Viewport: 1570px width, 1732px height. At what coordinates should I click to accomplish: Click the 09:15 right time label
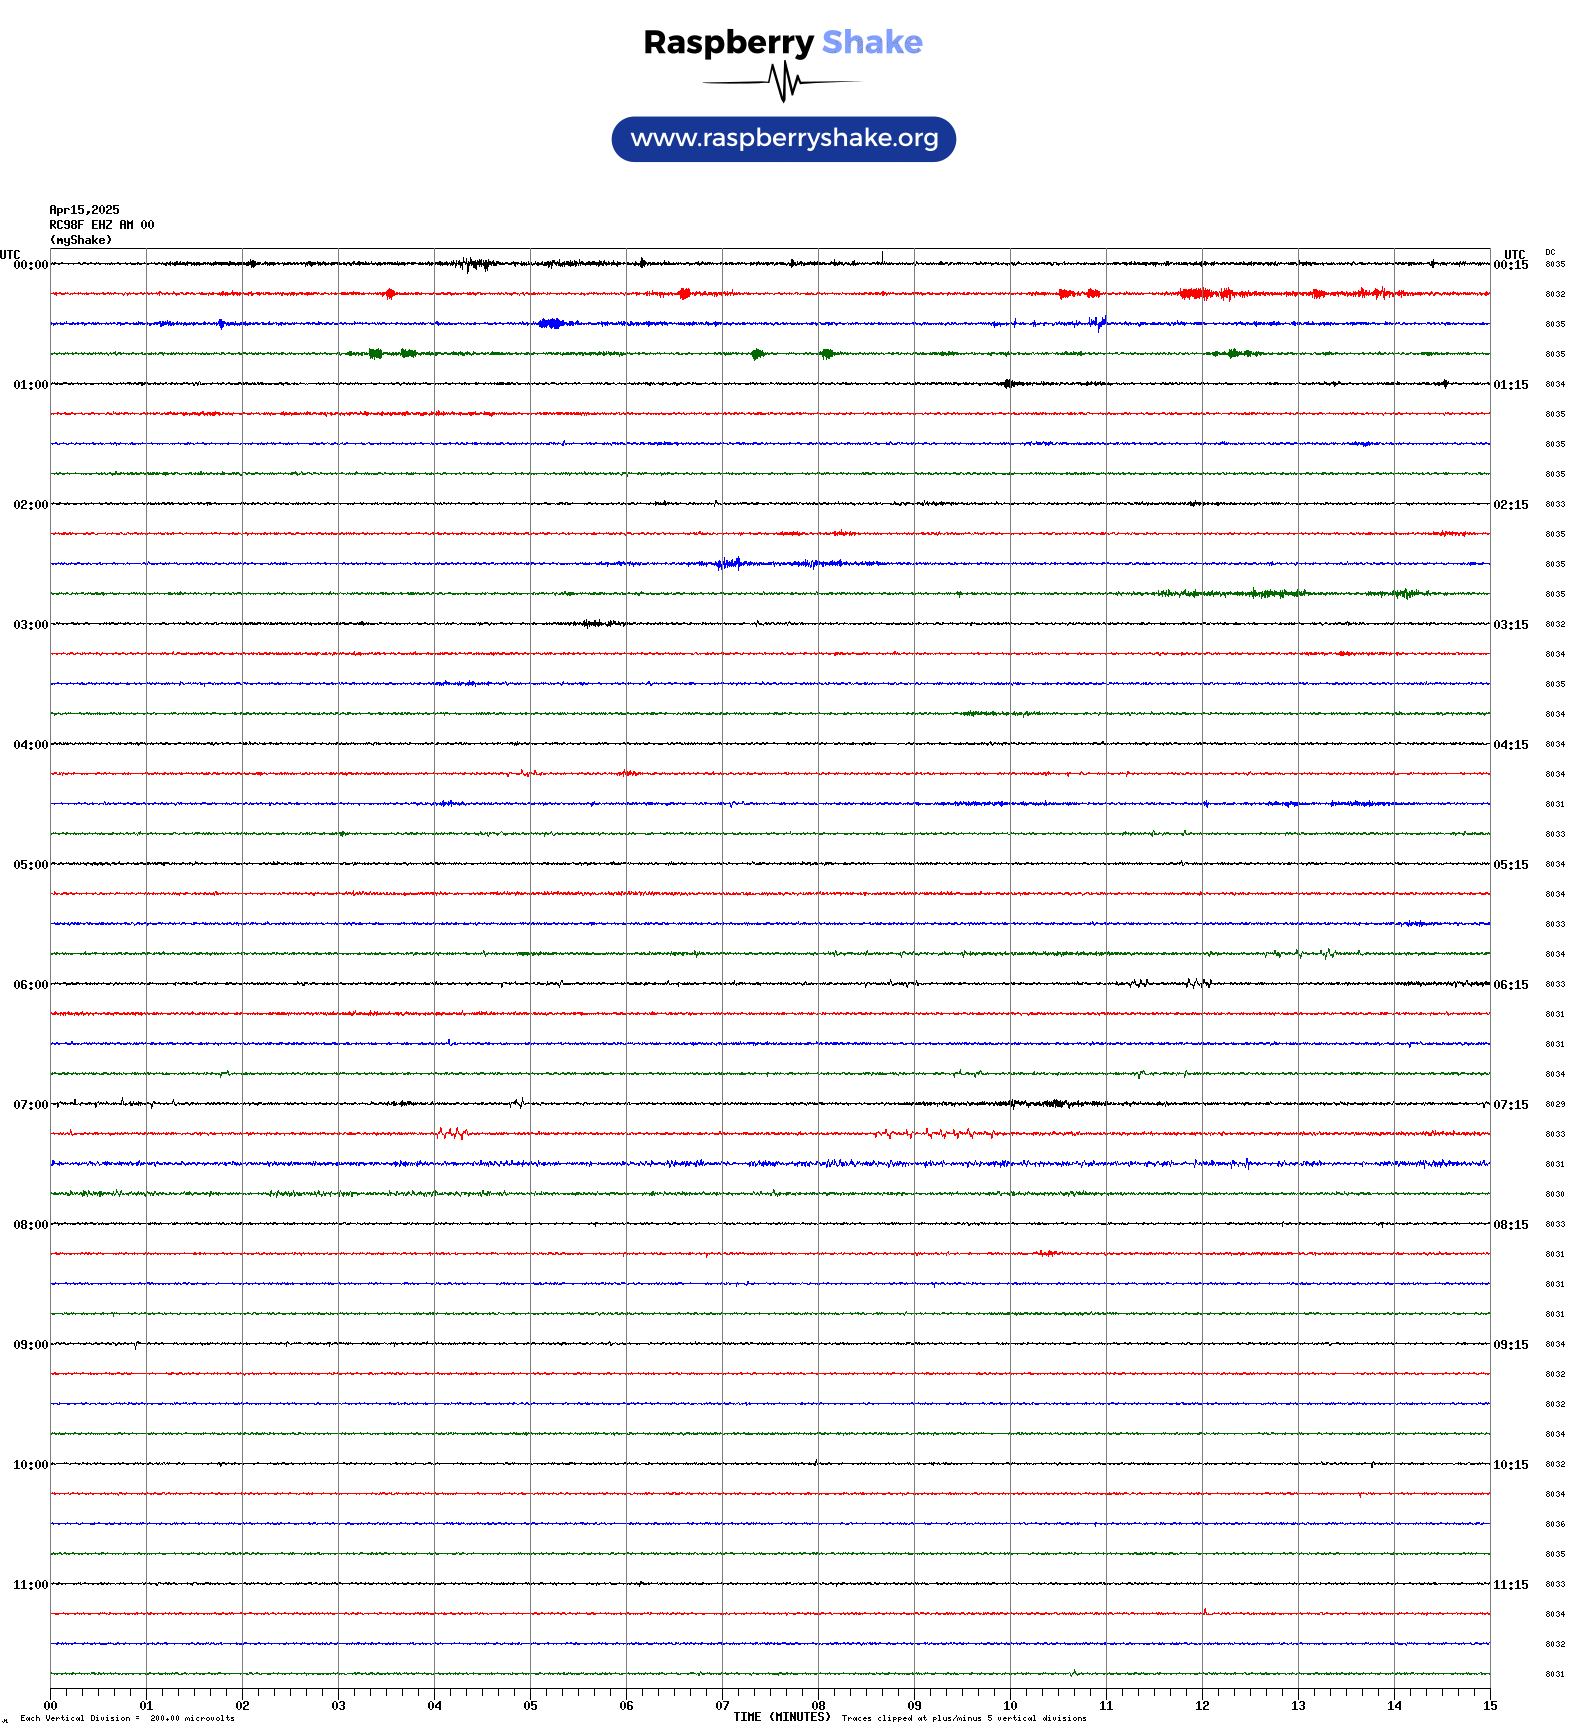(1511, 1345)
